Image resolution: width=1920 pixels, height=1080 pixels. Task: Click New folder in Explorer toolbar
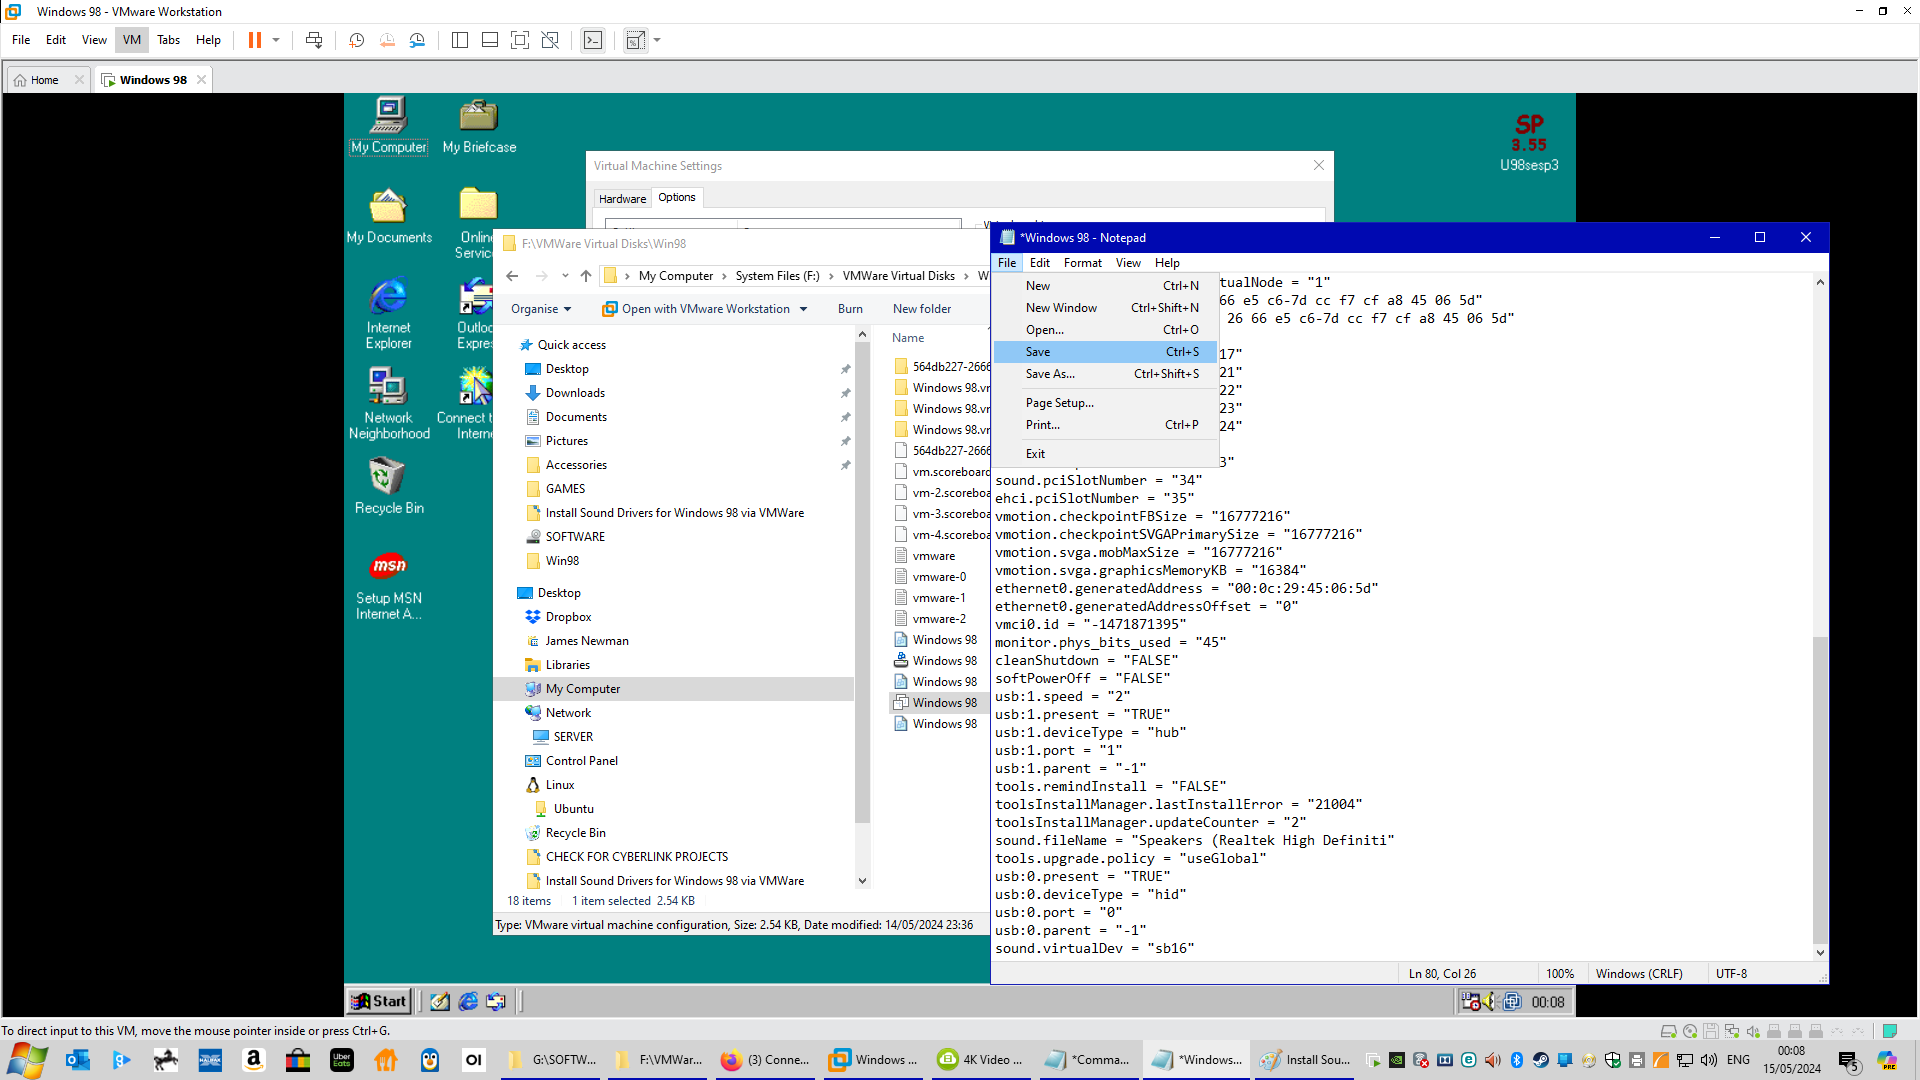click(921, 309)
